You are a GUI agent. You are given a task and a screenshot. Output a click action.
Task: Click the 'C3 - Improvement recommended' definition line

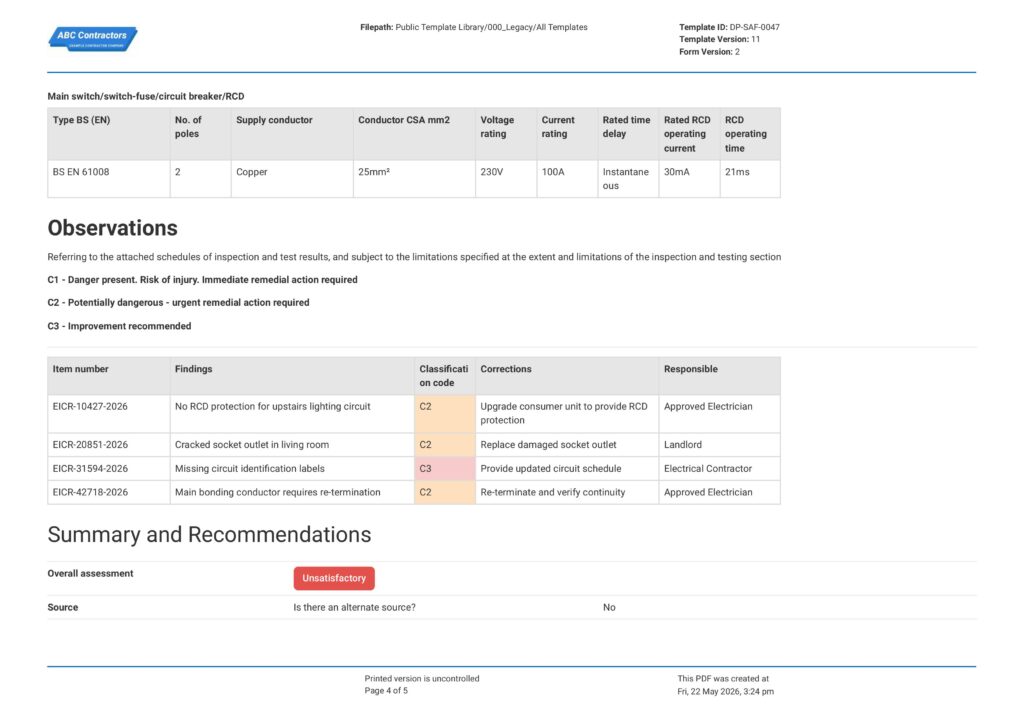pyautogui.click(x=119, y=326)
